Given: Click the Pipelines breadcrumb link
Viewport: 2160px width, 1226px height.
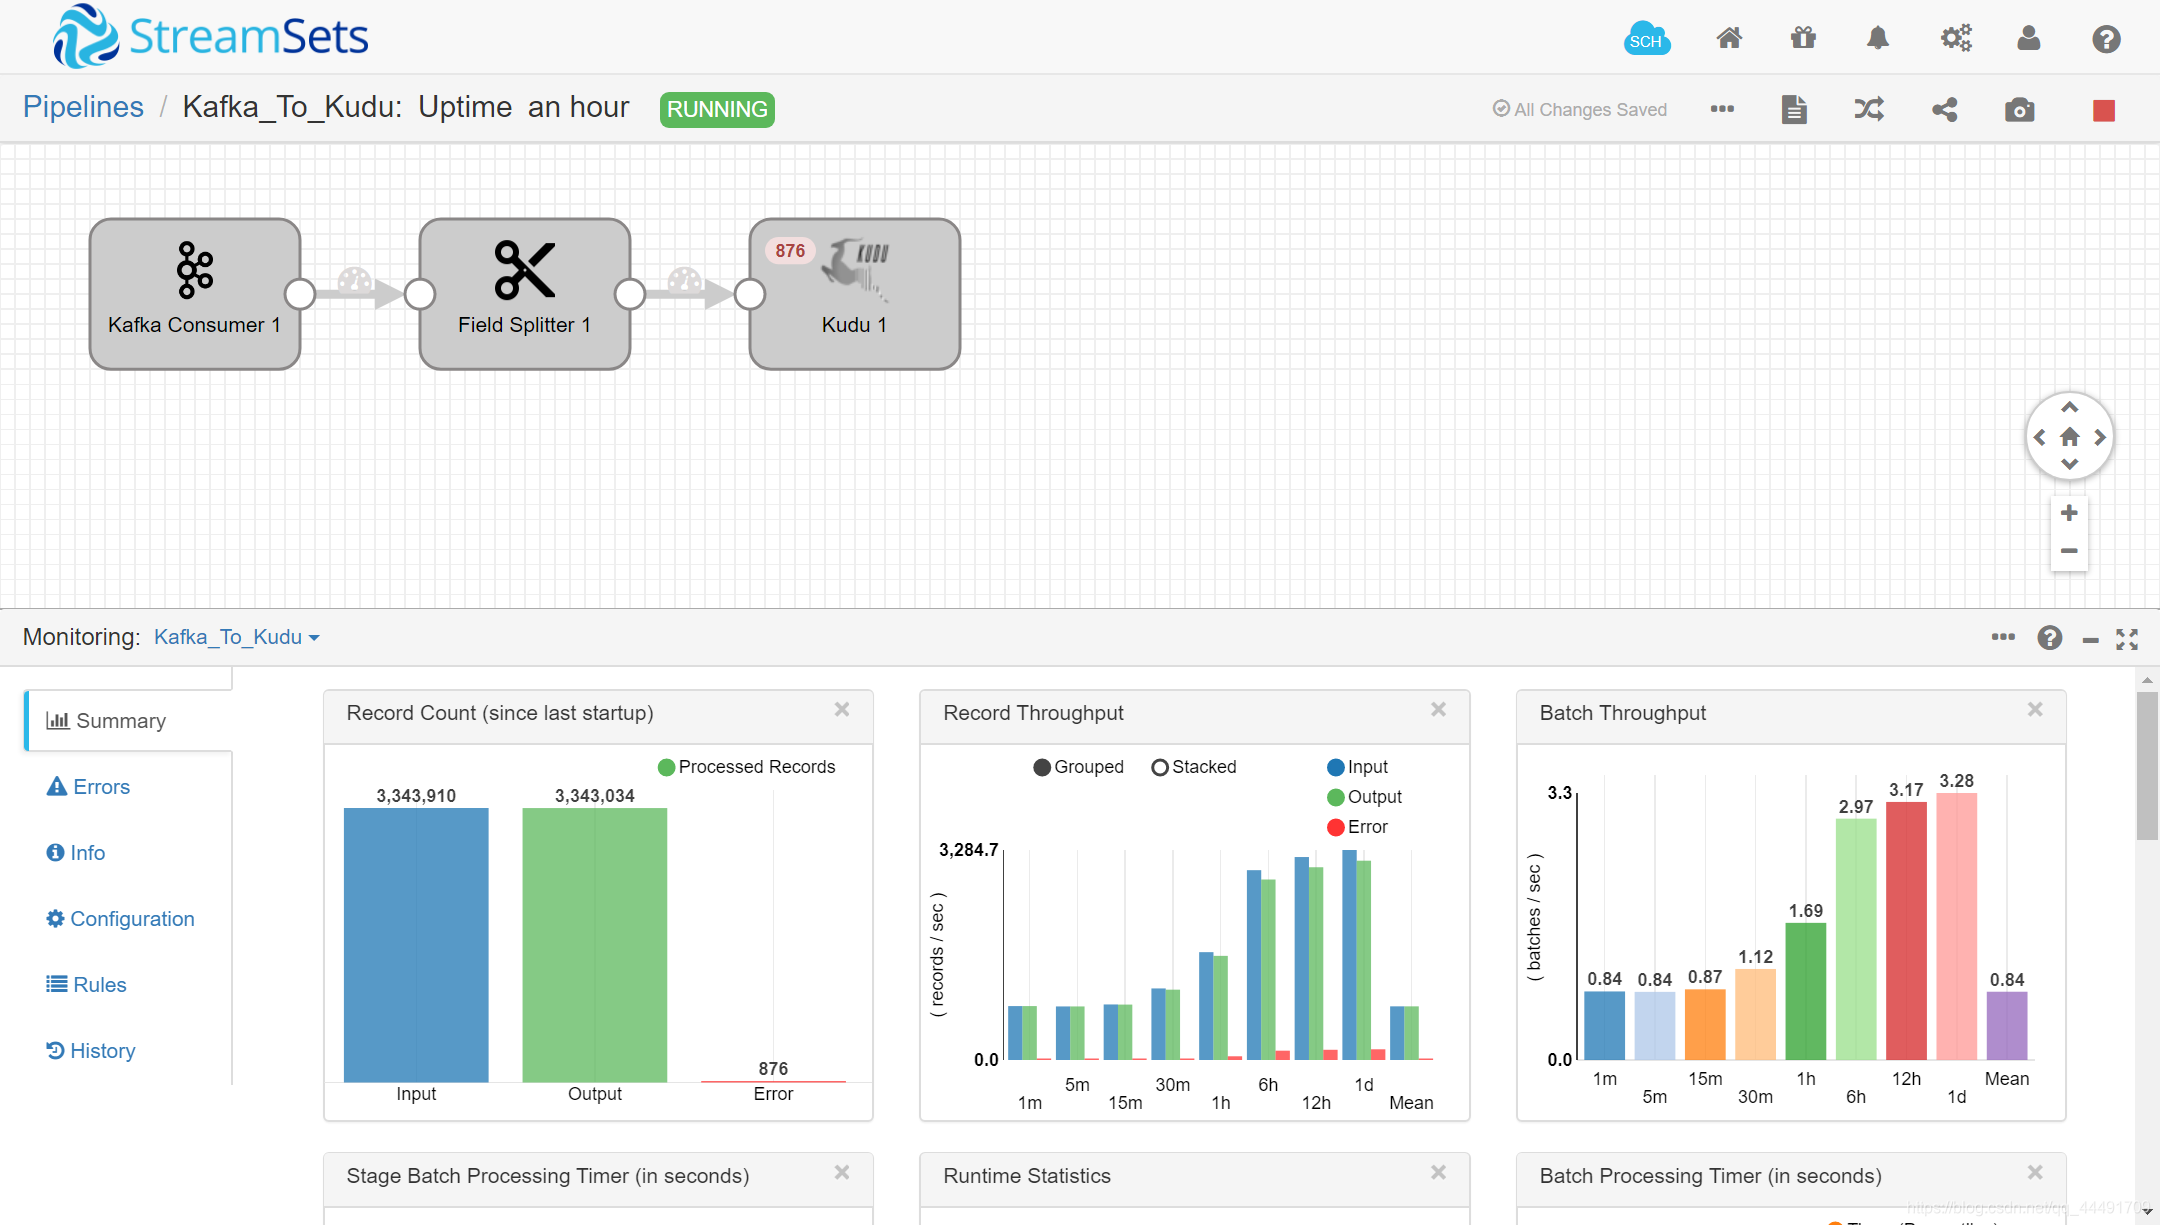Looking at the screenshot, I should point(83,107).
